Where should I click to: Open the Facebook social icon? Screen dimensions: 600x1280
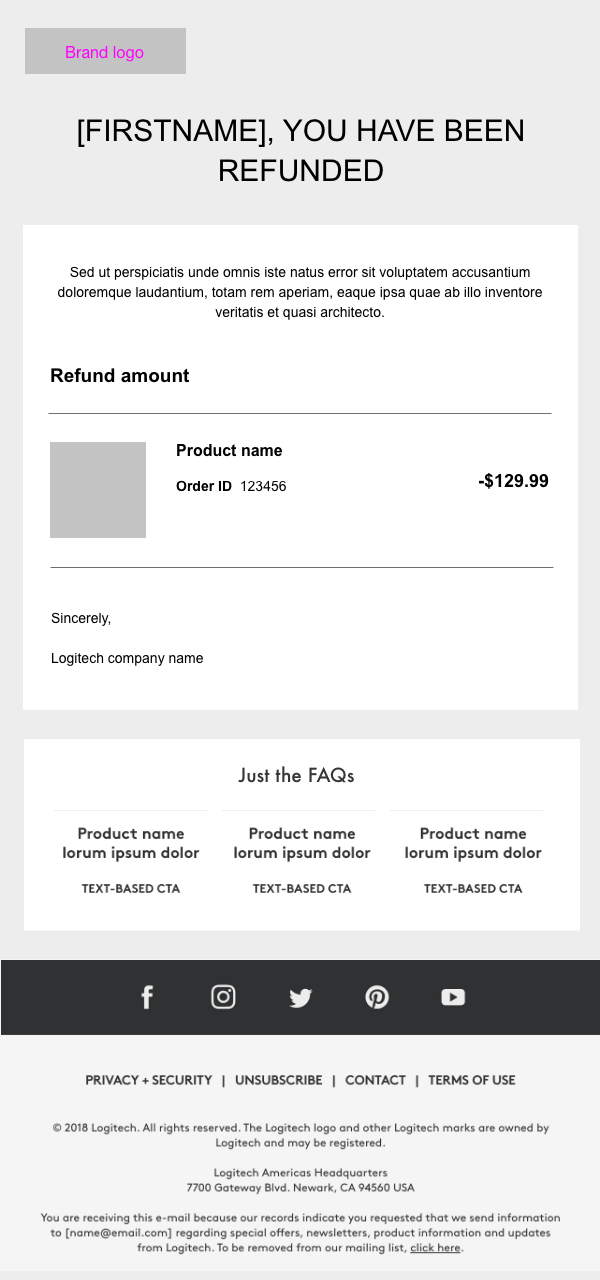point(147,997)
